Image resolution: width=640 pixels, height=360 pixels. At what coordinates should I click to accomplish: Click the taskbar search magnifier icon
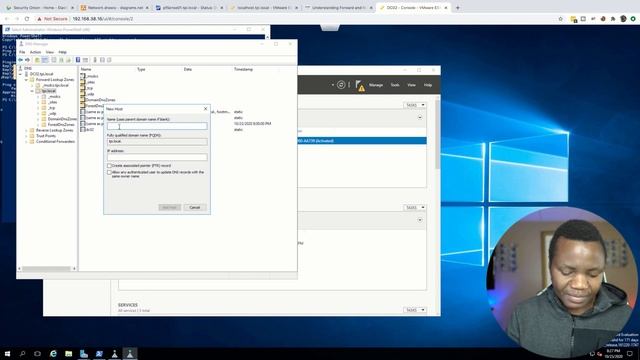[x=22, y=353]
